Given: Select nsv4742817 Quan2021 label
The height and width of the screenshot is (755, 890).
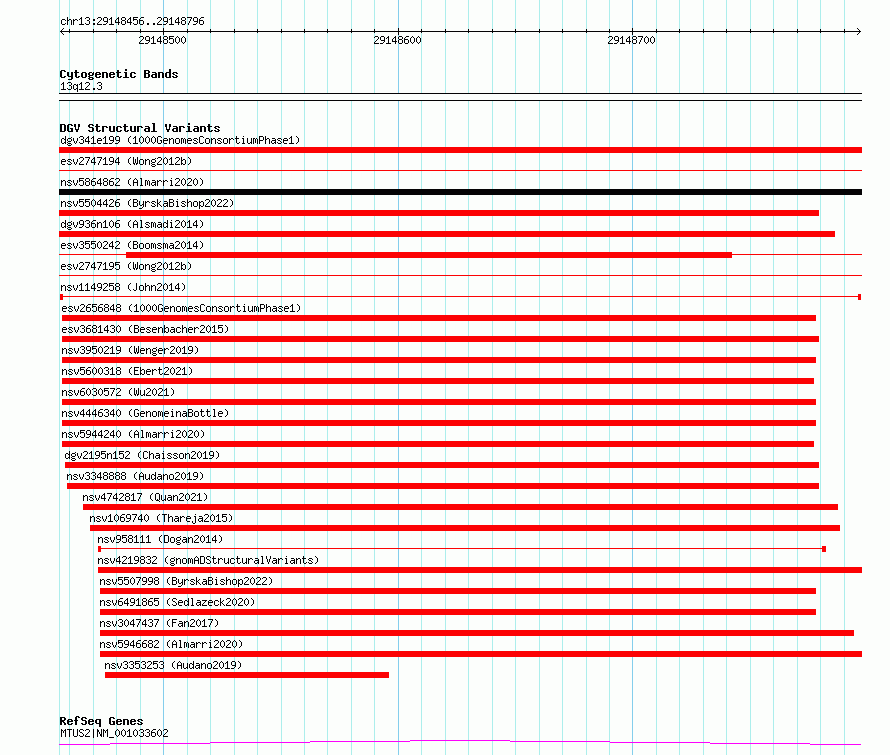Looking at the screenshot, I should [145, 497].
